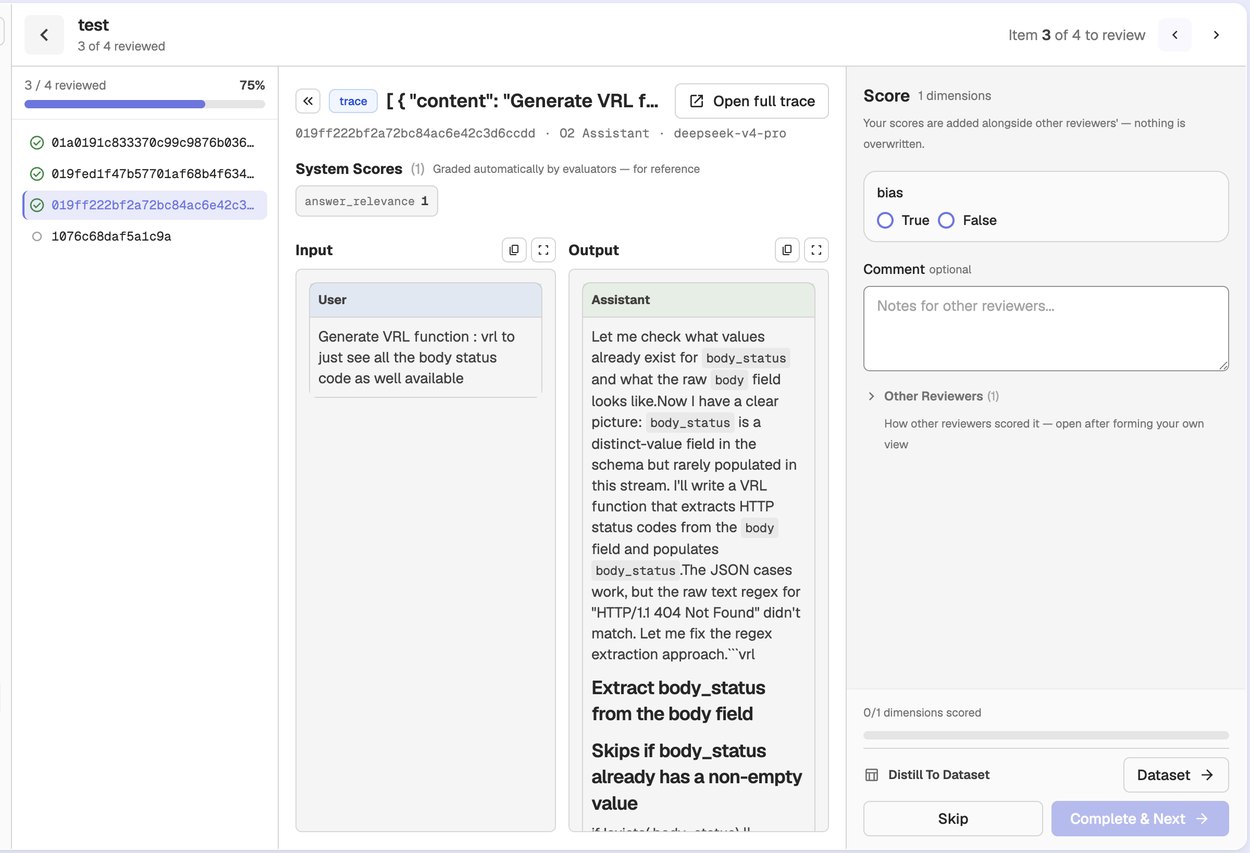The width and height of the screenshot is (1250, 853).
Task: Select True for bias
Action: [x=885, y=220]
